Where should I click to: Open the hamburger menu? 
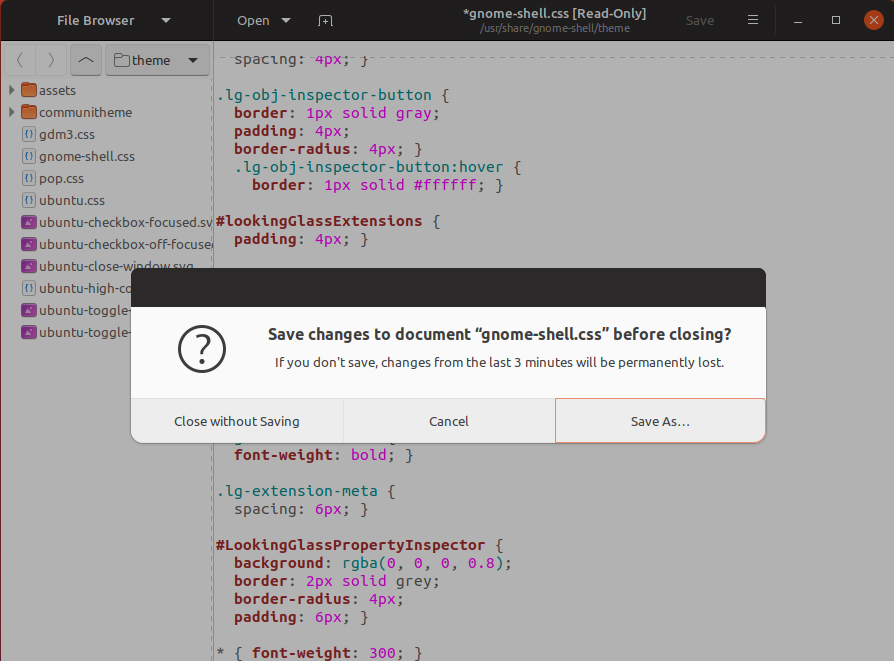click(x=753, y=20)
